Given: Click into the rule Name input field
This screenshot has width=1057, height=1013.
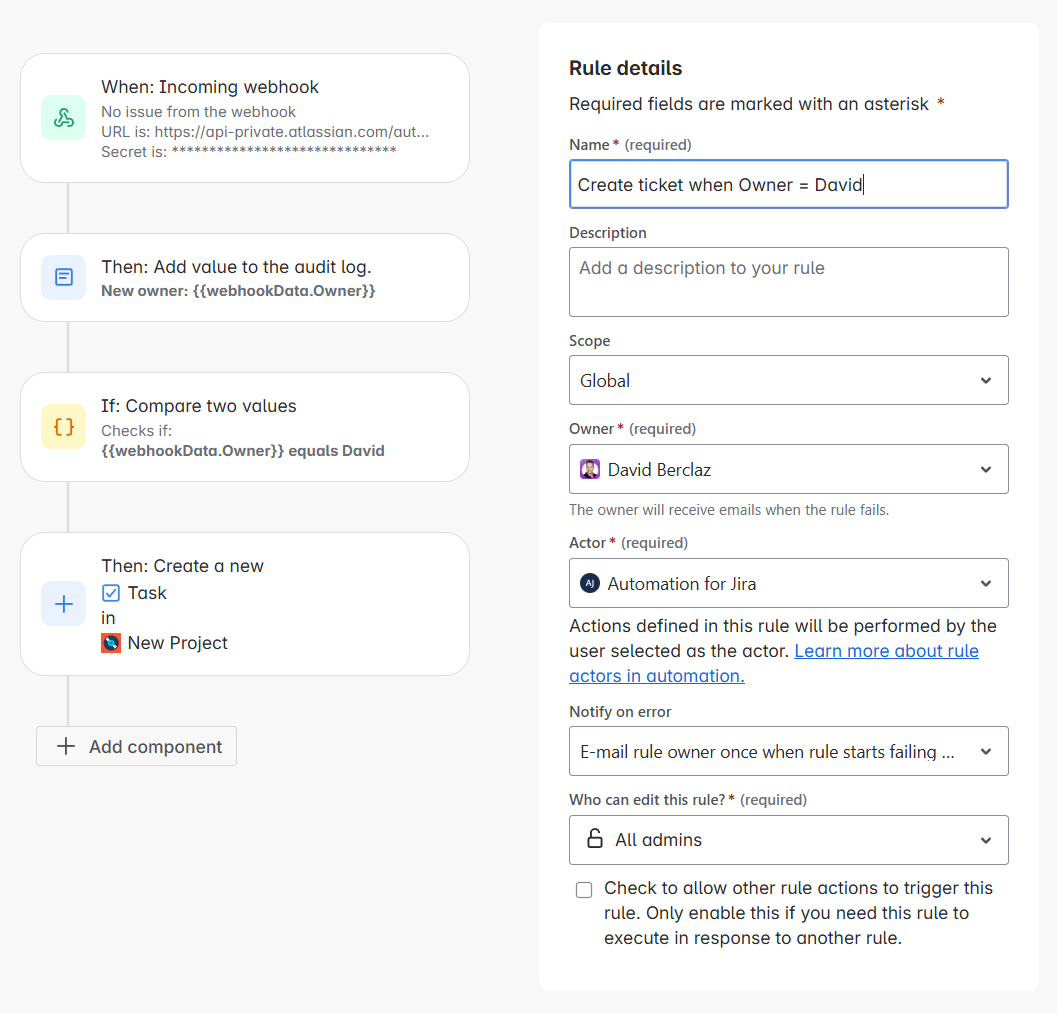Looking at the screenshot, I should (x=788, y=184).
